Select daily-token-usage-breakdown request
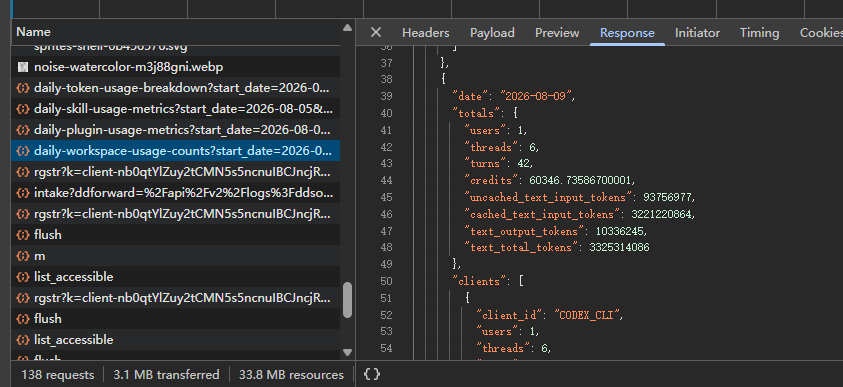The height and width of the screenshot is (387, 843). point(175,88)
